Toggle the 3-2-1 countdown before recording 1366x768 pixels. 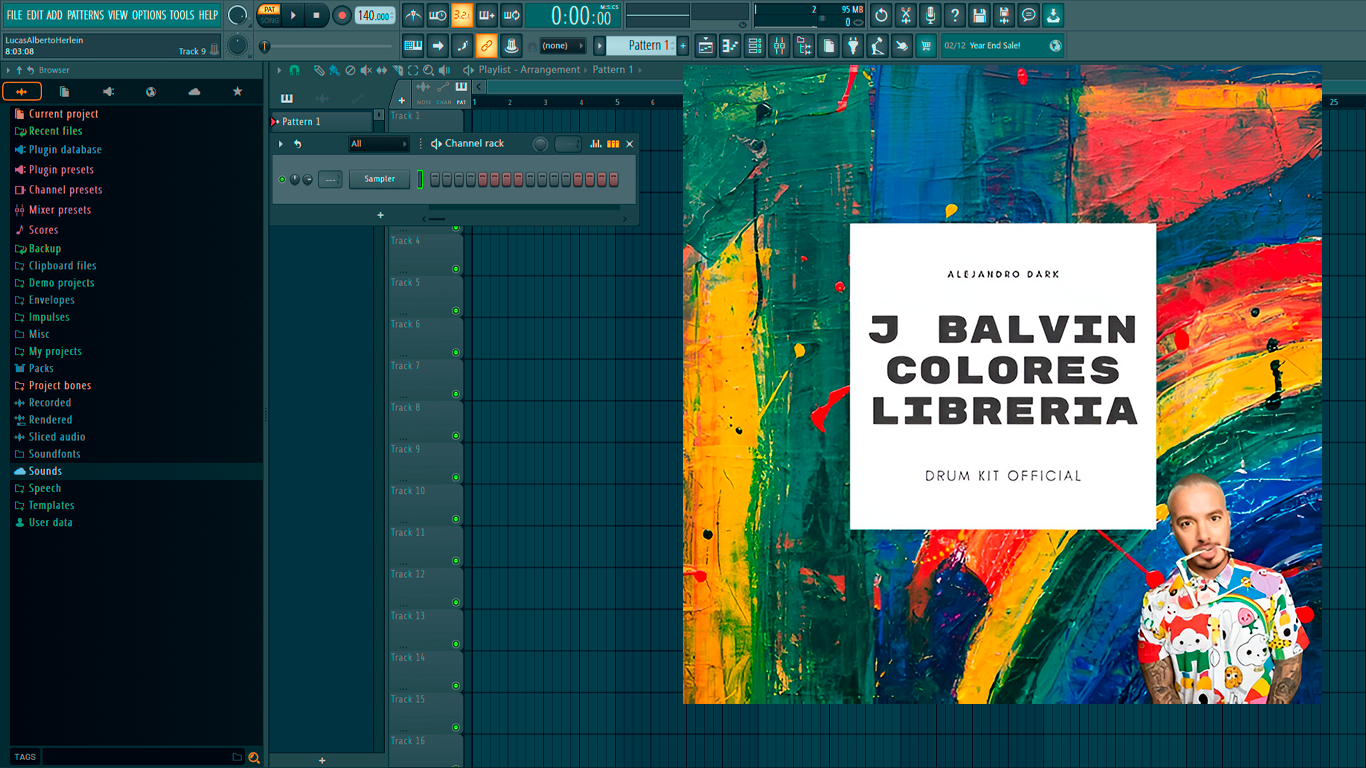462,15
